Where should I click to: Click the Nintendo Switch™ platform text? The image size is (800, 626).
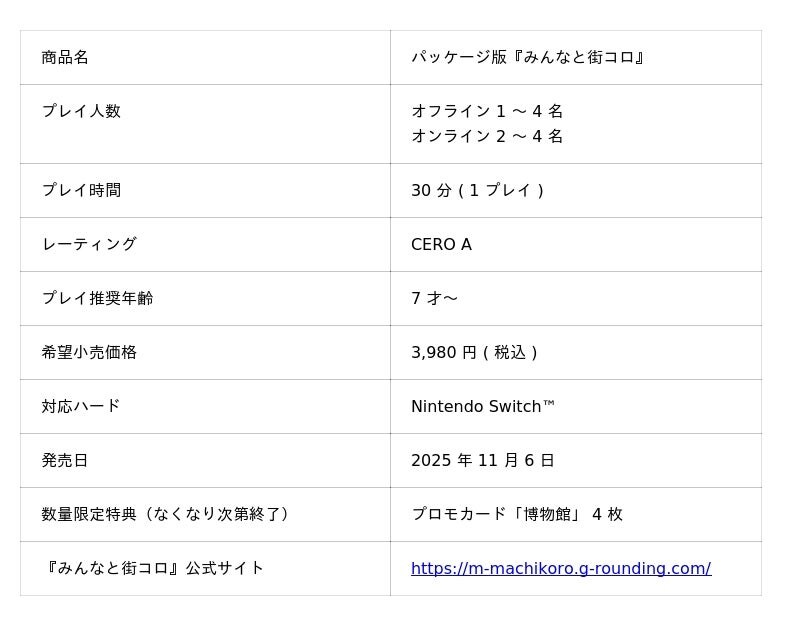(483, 407)
